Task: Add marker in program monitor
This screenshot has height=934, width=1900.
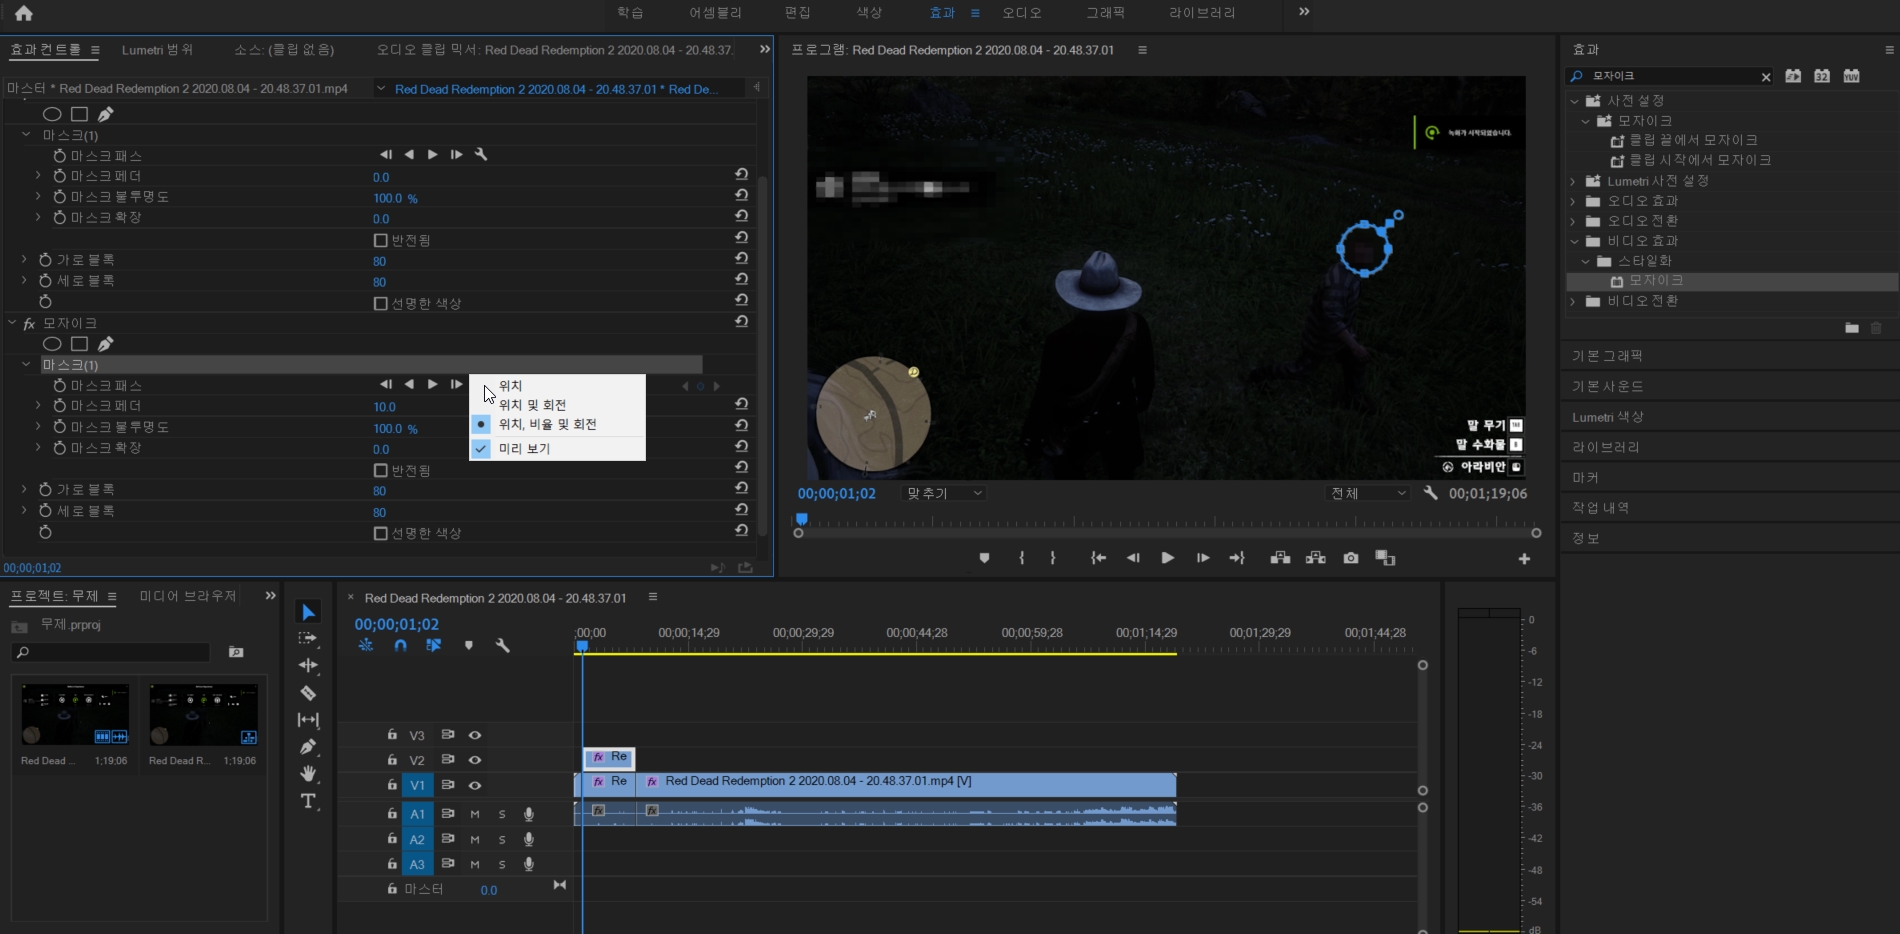Action: click(984, 558)
